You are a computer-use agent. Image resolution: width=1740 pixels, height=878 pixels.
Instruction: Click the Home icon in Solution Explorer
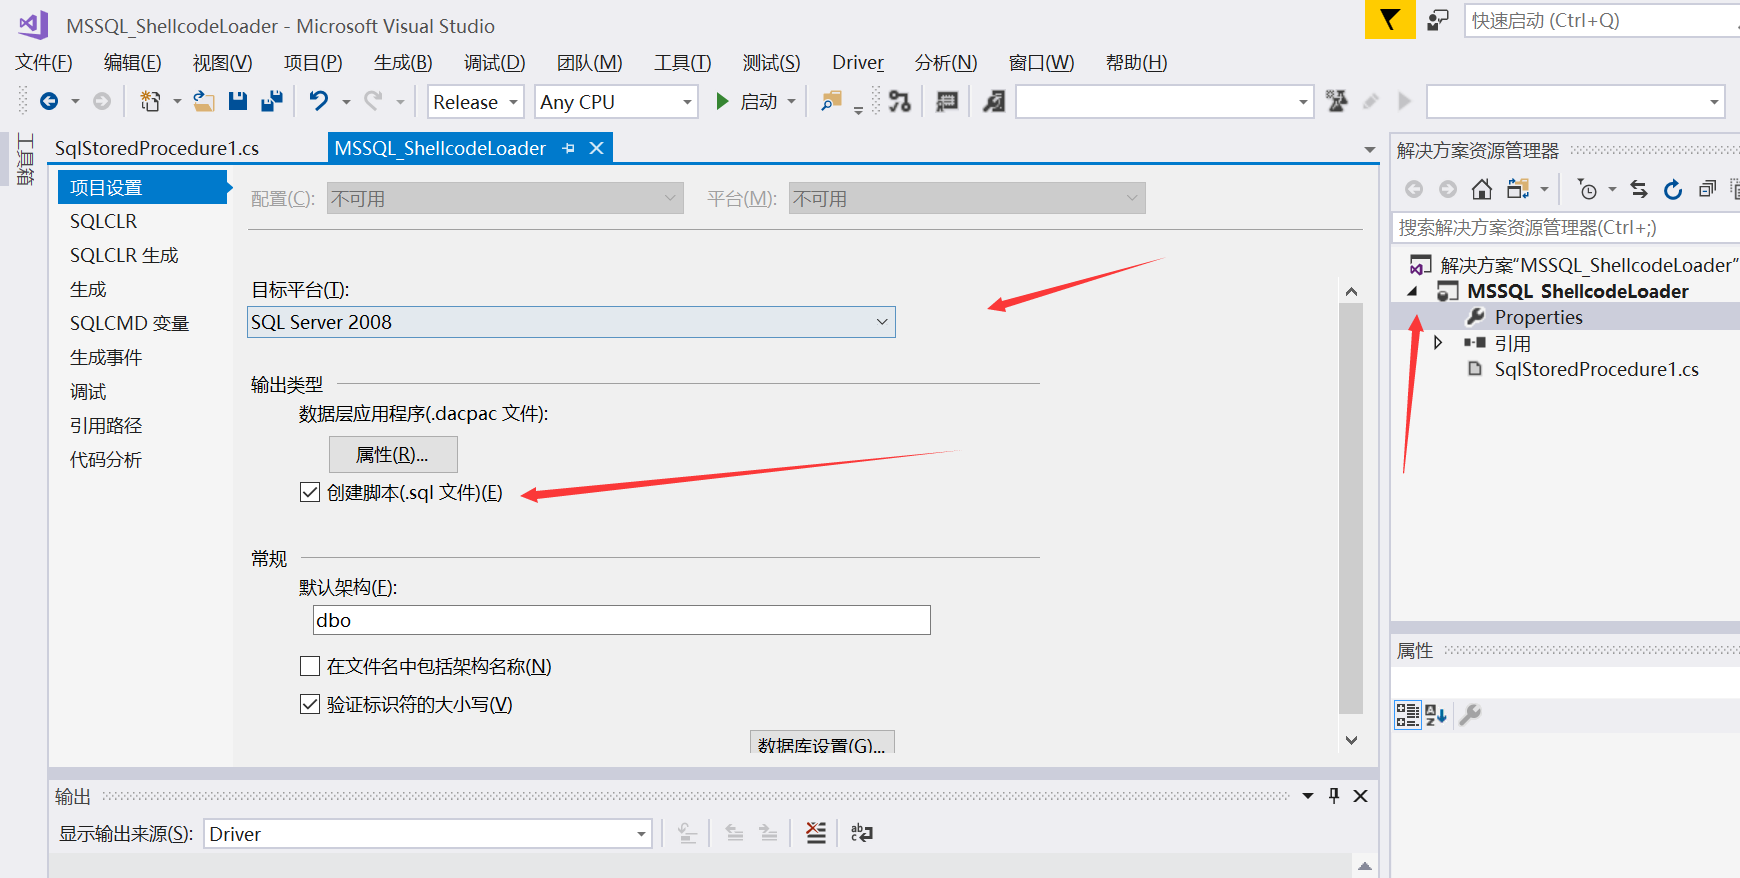1482,189
